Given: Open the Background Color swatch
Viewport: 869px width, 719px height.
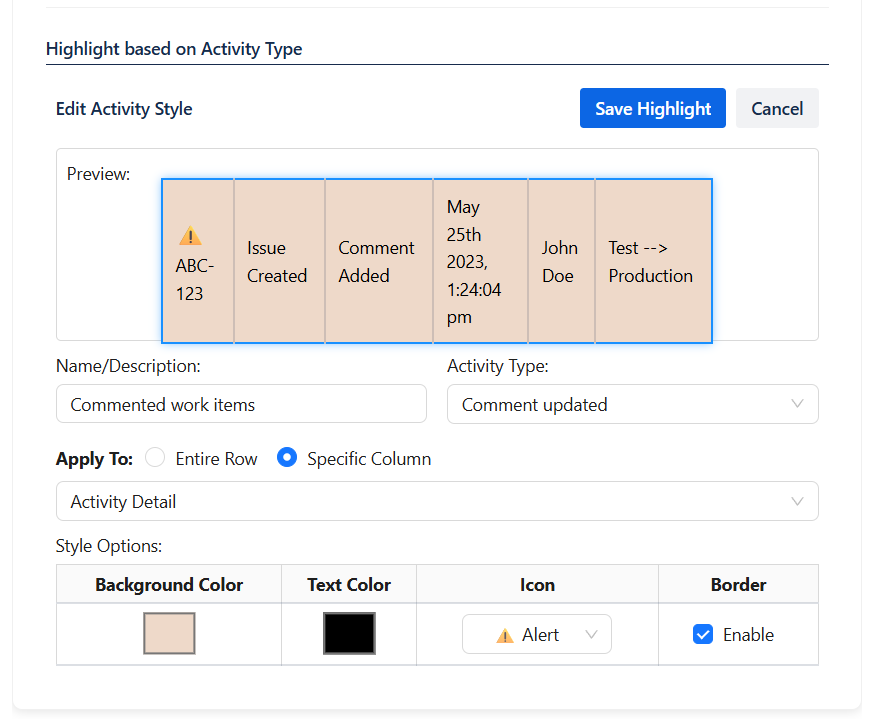Looking at the screenshot, I should coord(169,634).
